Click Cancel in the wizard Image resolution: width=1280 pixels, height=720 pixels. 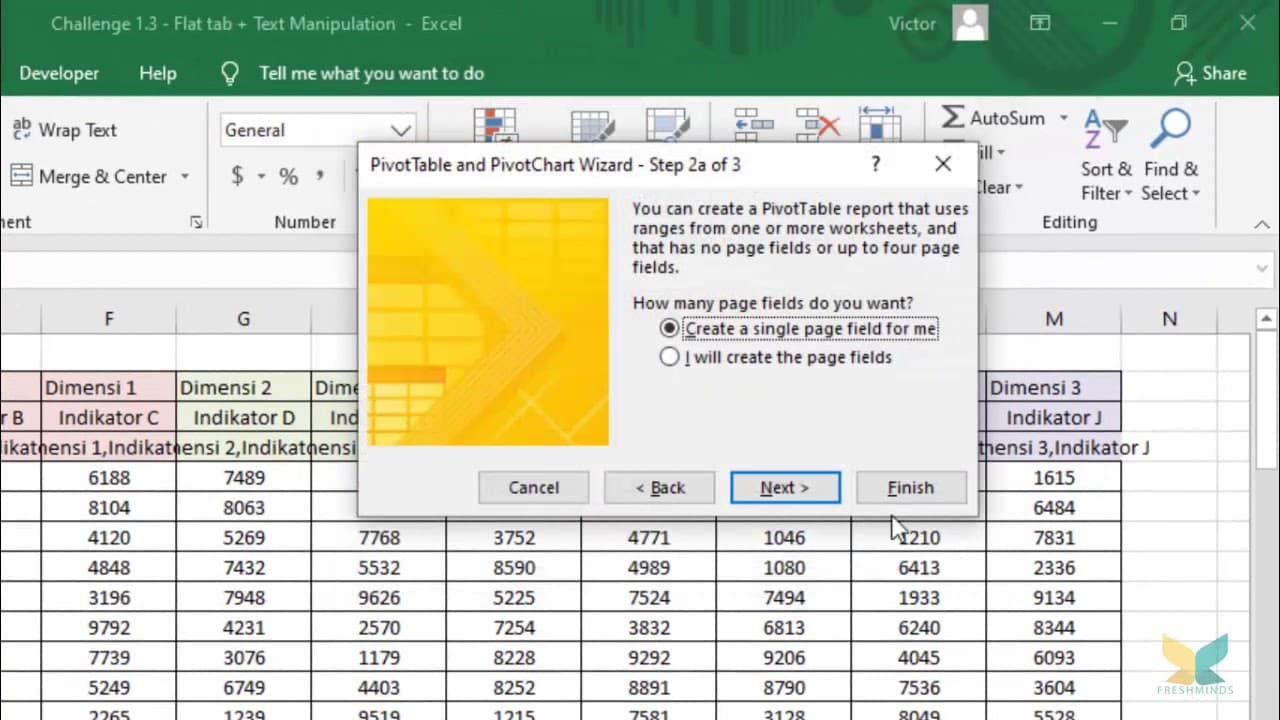[534, 487]
